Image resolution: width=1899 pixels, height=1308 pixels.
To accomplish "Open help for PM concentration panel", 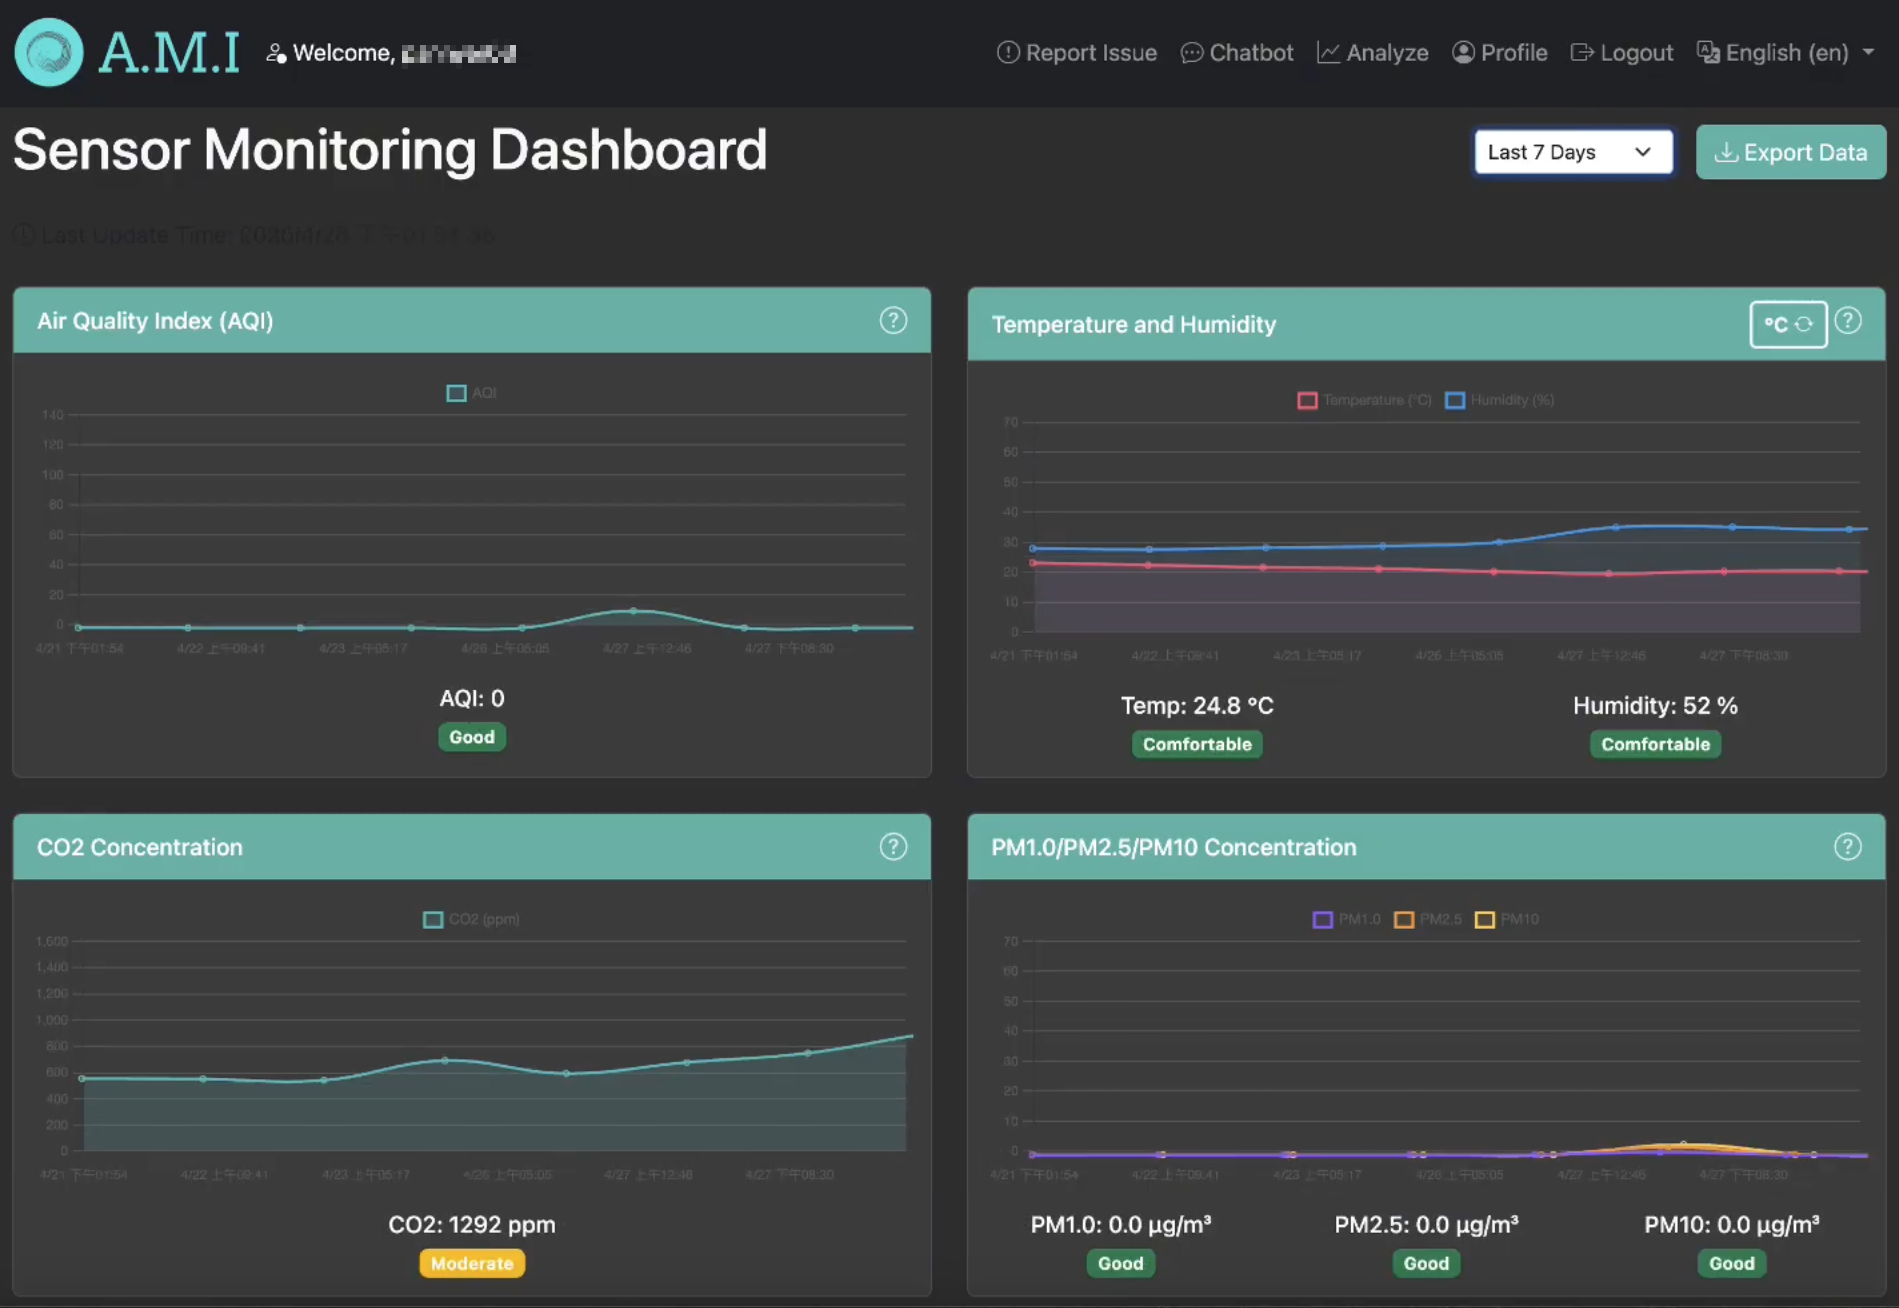I will click(1847, 847).
